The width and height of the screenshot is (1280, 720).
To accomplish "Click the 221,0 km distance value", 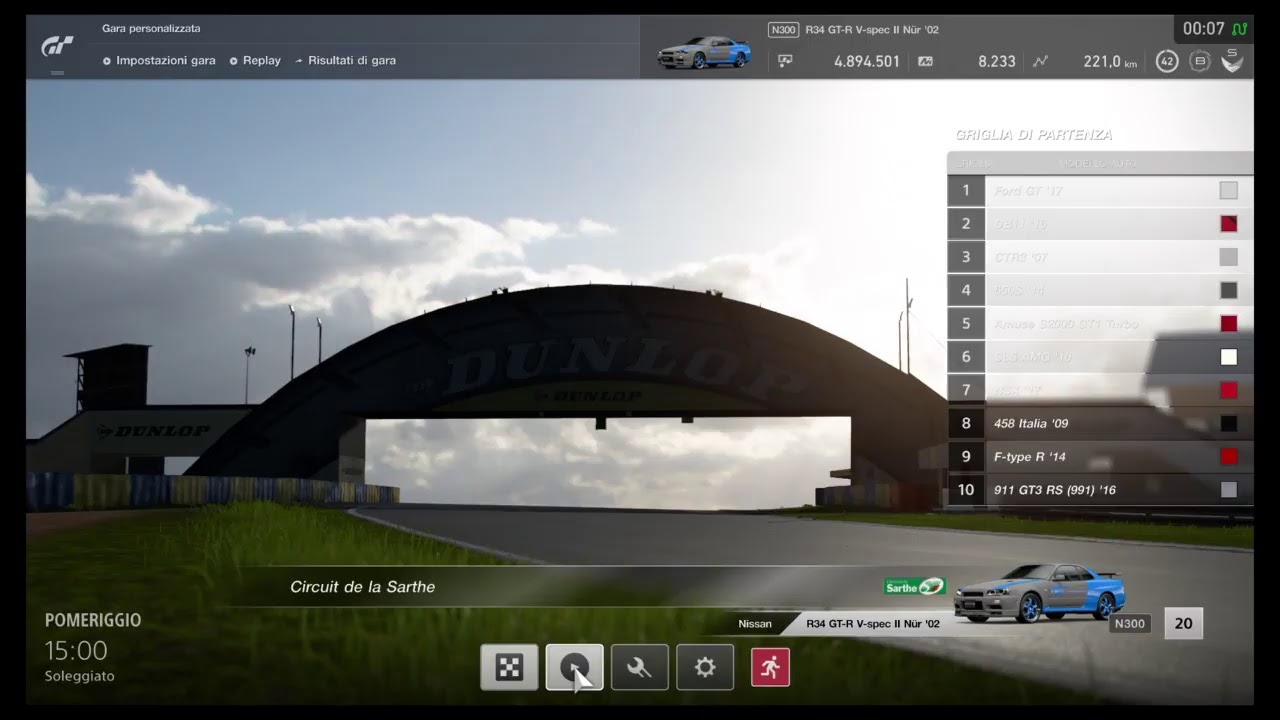I will pyautogui.click(x=1110, y=61).
